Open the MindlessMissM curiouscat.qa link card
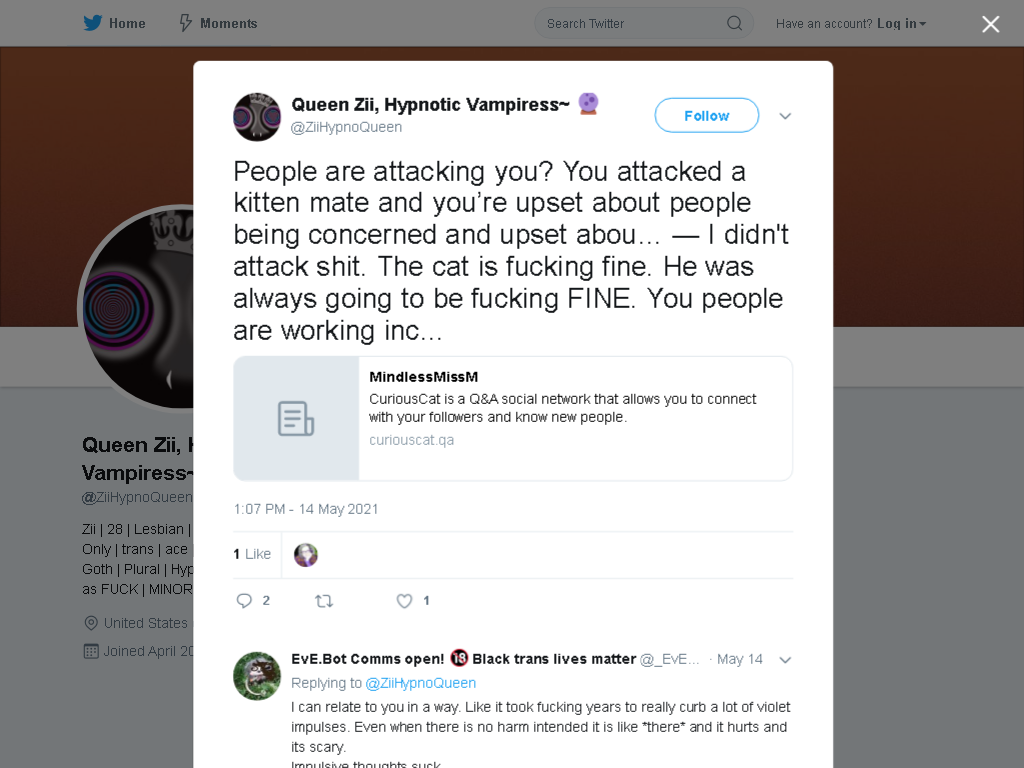Viewport: 1024px width, 768px height. (x=513, y=419)
